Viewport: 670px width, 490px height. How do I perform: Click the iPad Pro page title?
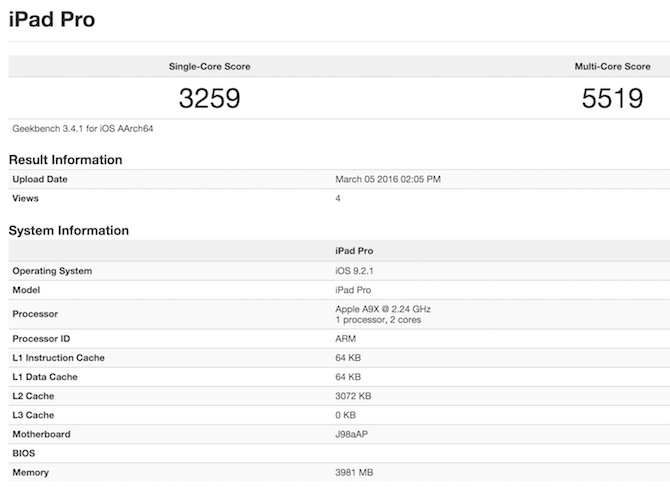tap(52, 20)
